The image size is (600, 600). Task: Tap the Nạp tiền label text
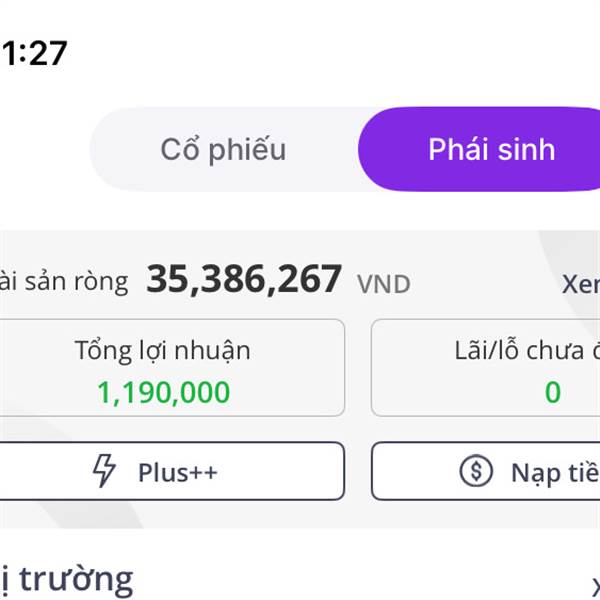[556, 473]
